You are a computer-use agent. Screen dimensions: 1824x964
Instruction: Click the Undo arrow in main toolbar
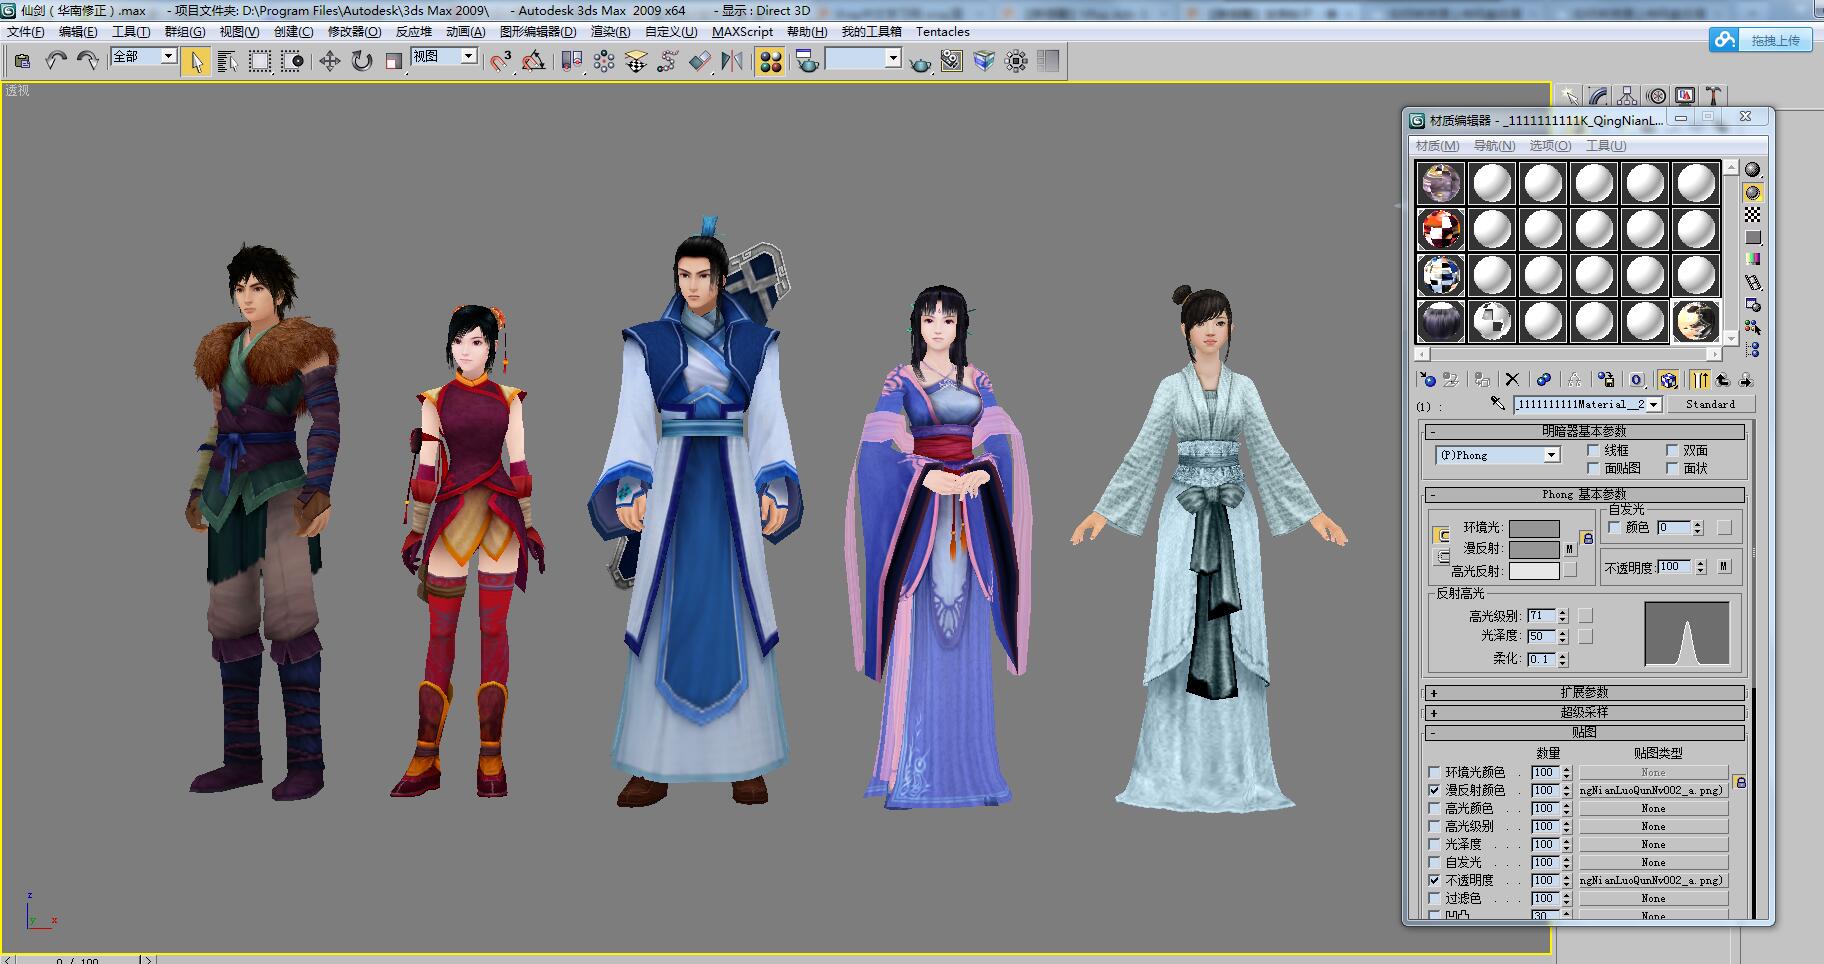pos(56,61)
